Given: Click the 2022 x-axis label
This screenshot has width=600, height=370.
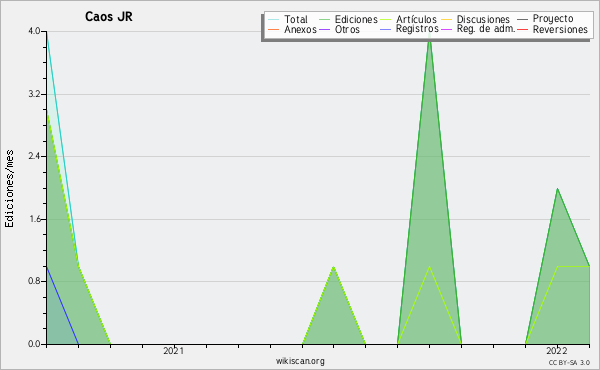Looking at the screenshot, I should pyautogui.click(x=556, y=350).
